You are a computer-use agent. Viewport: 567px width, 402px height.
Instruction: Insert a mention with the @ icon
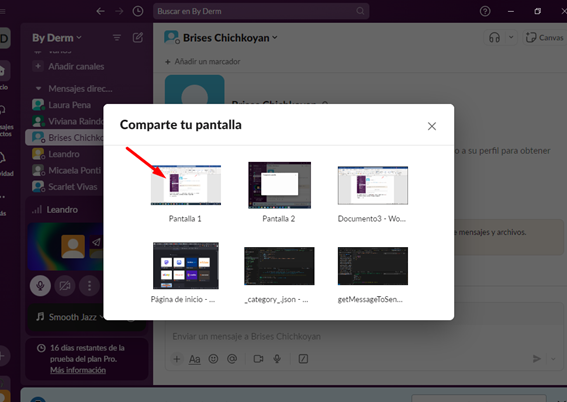point(232,359)
